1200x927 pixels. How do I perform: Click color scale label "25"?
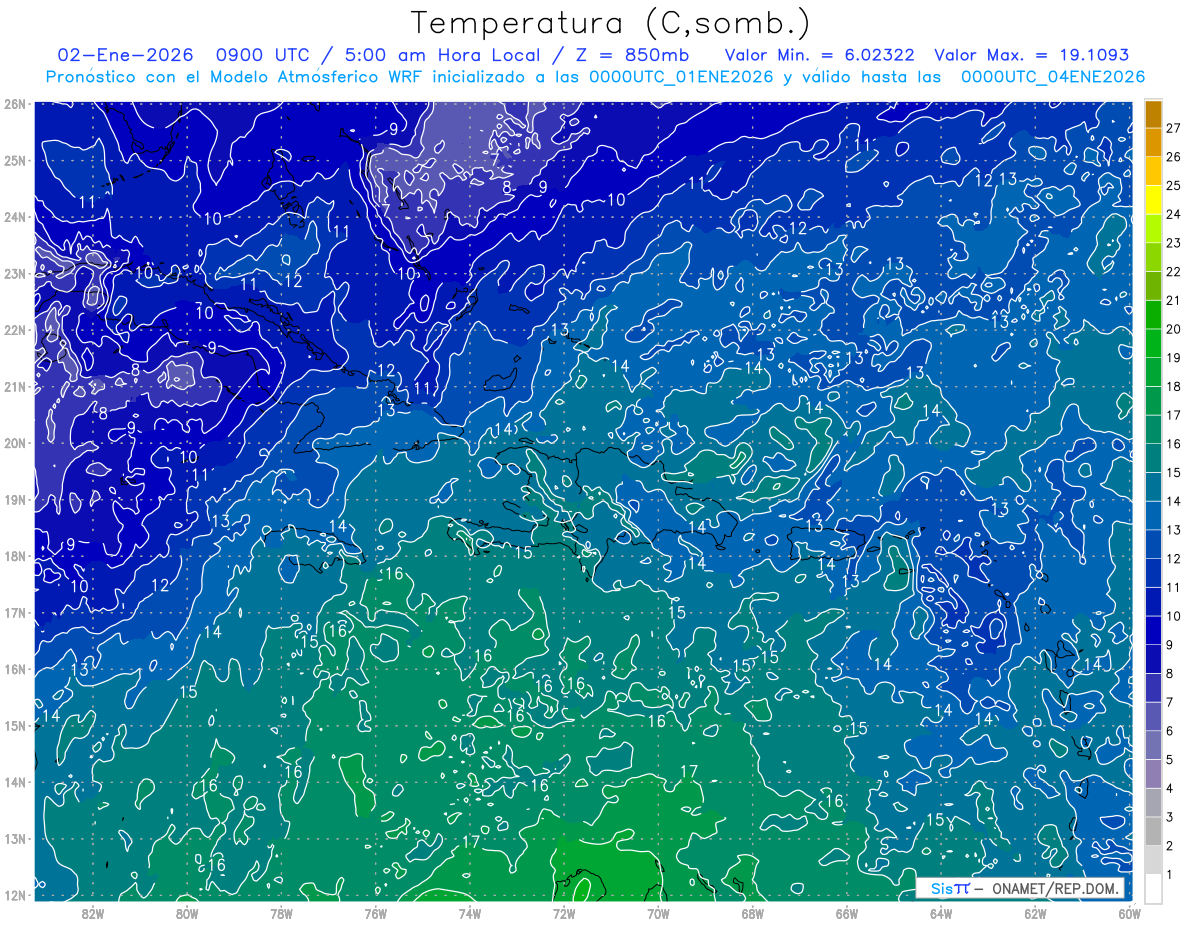click(x=1174, y=186)
